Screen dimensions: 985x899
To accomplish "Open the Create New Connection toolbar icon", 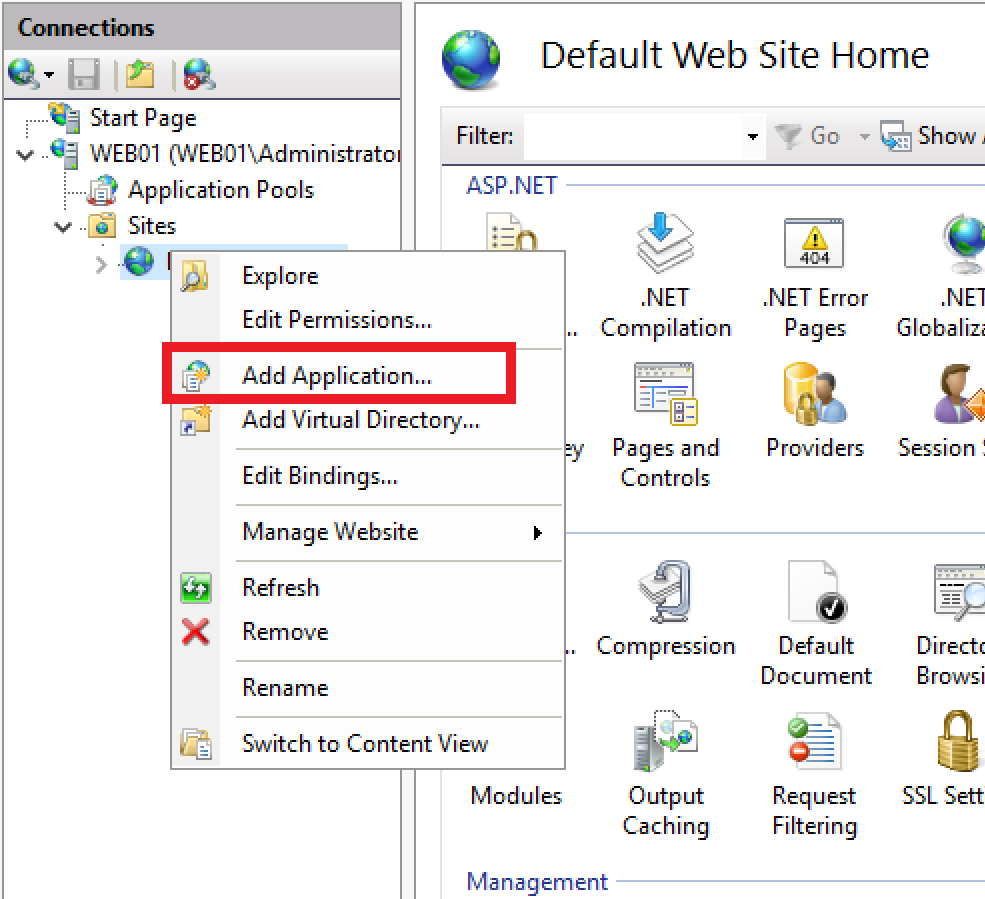I will tap(23, 74).
